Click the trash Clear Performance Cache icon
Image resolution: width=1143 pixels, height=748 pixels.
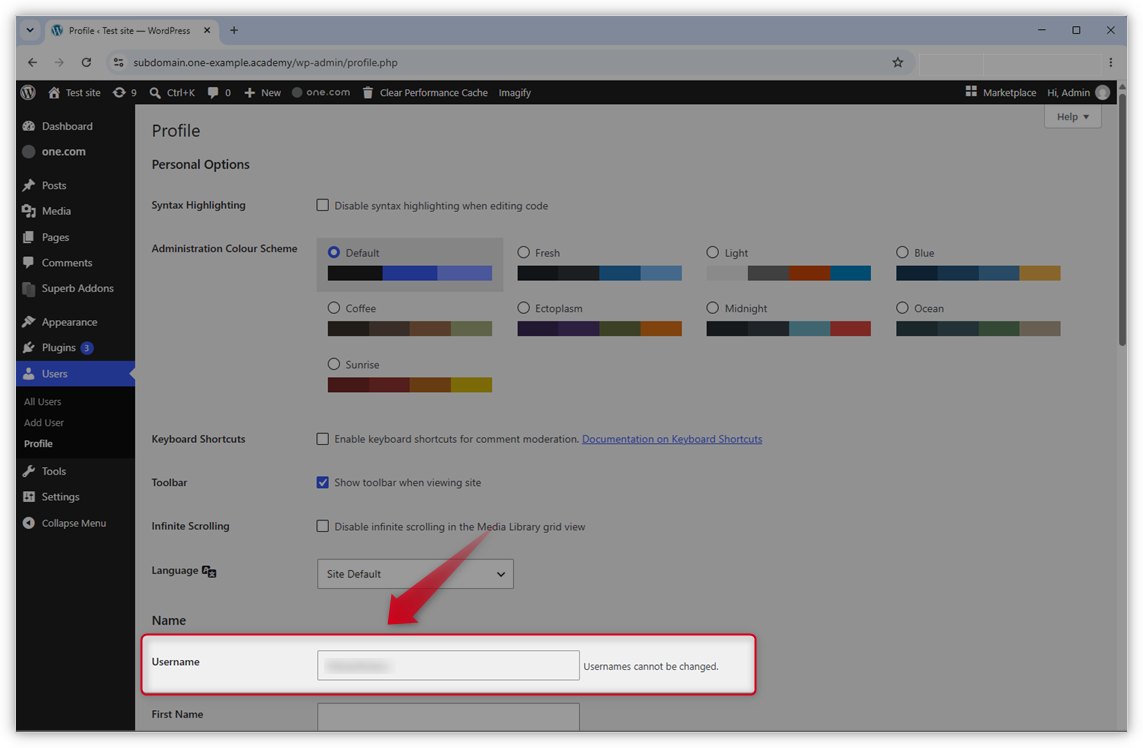[368, 93]
